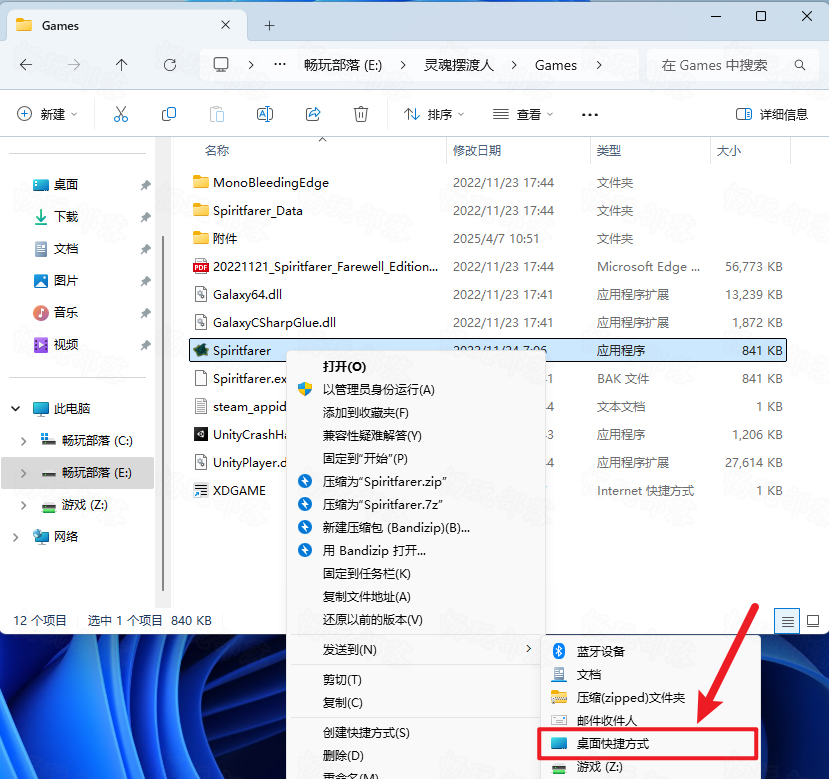
Task: Go forward with the right arrow
Action: click(x=74, y=65)
